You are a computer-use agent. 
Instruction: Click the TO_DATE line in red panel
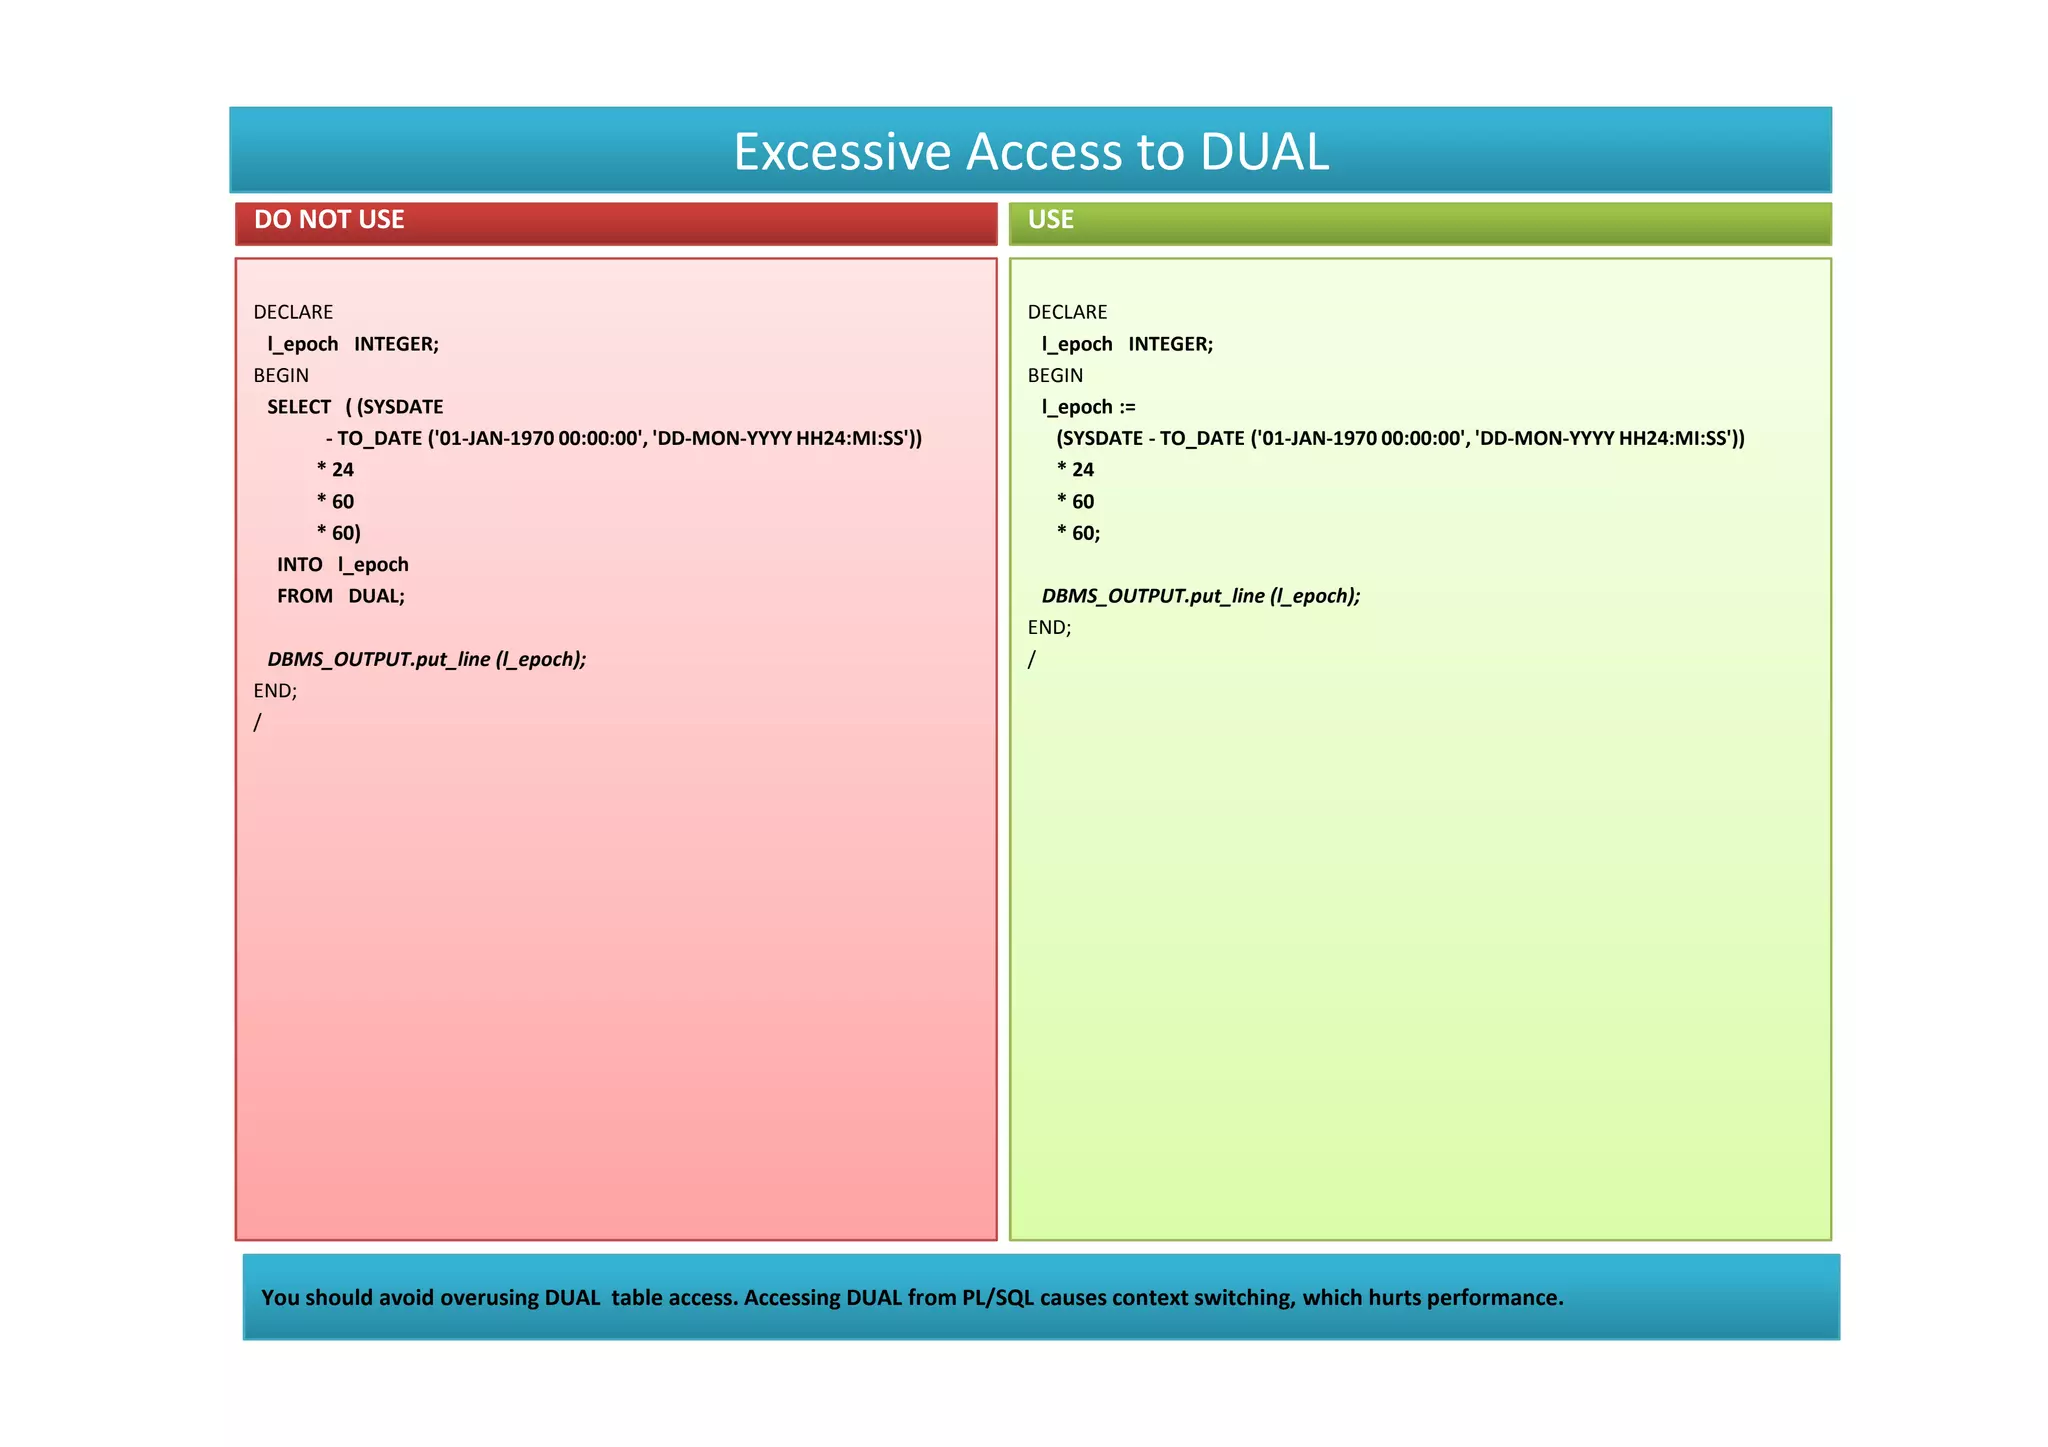[623, 438]
